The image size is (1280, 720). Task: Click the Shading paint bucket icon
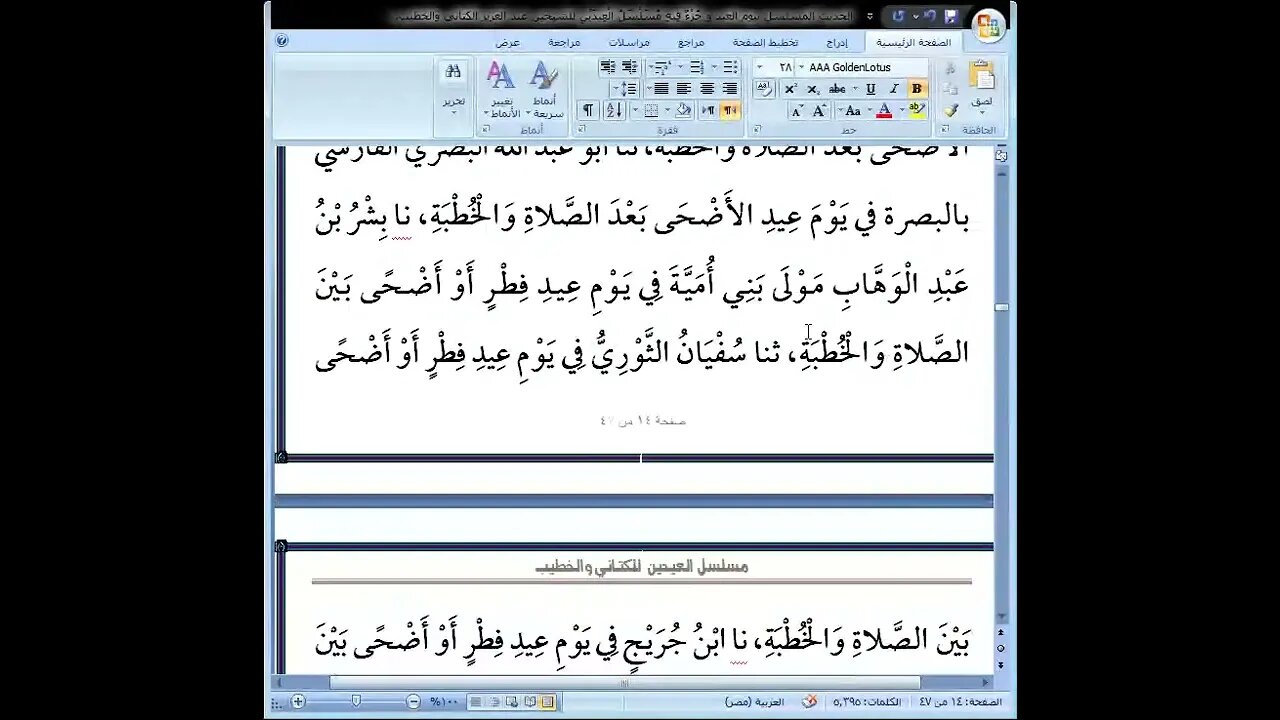(x=682, y=110)
